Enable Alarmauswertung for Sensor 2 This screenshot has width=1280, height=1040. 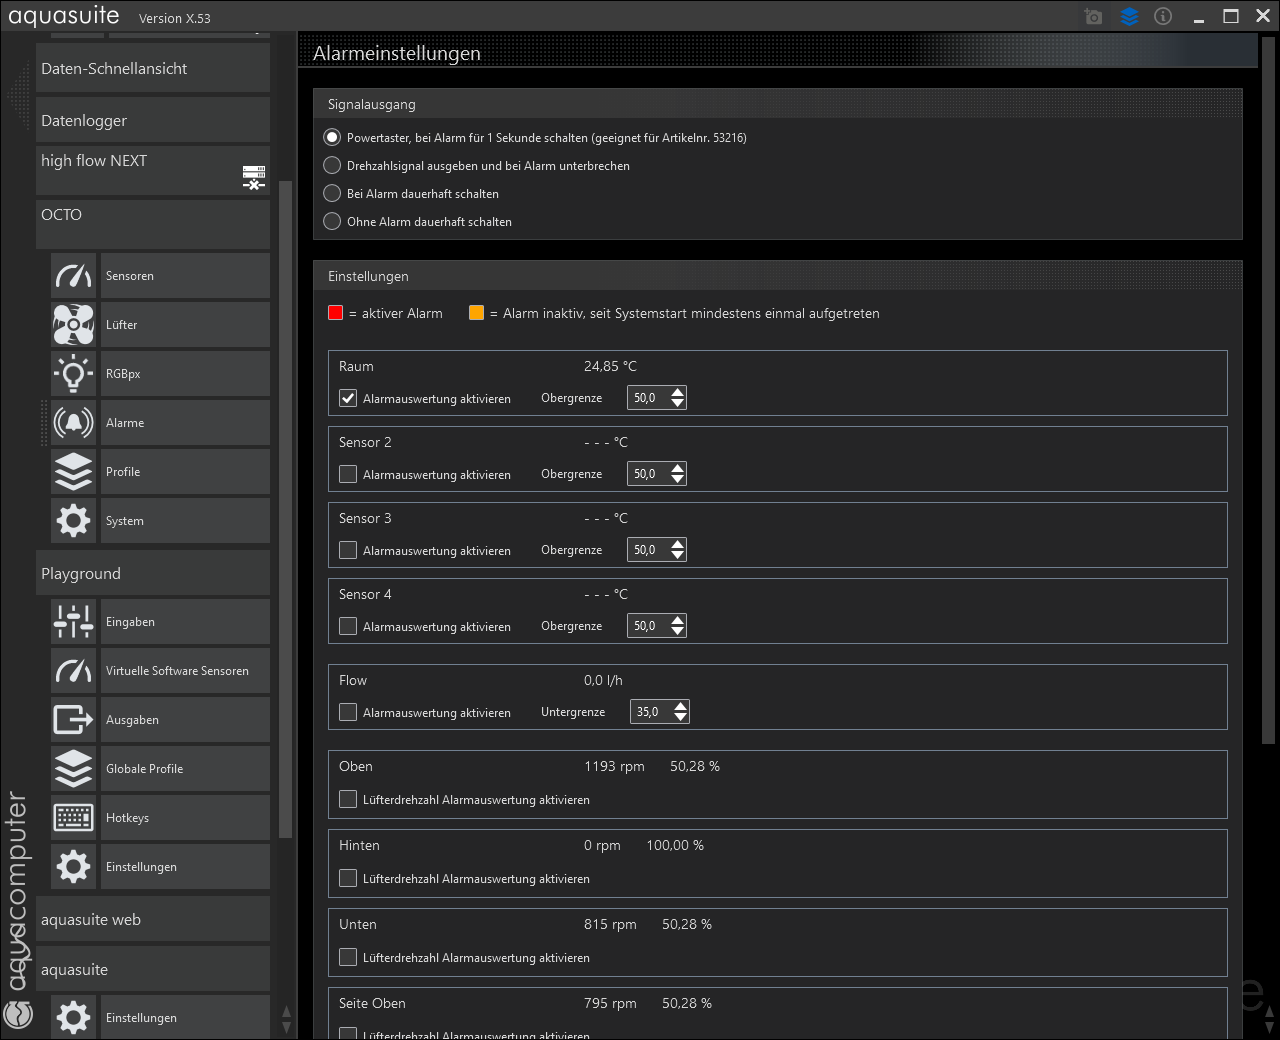[x=348, y=474]
